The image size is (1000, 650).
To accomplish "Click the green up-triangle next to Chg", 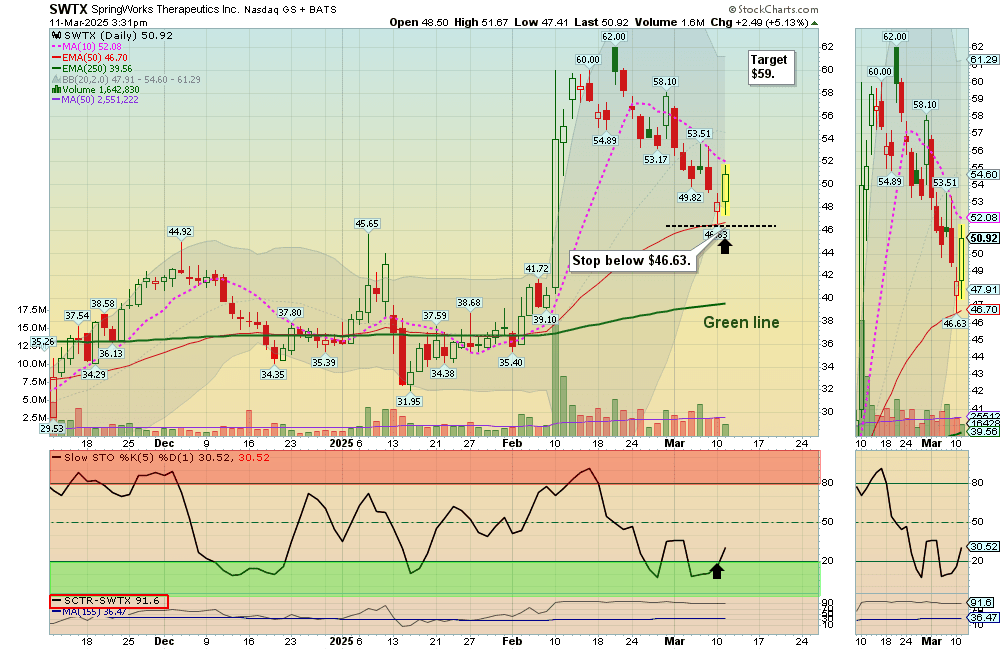I will point(814,23).
